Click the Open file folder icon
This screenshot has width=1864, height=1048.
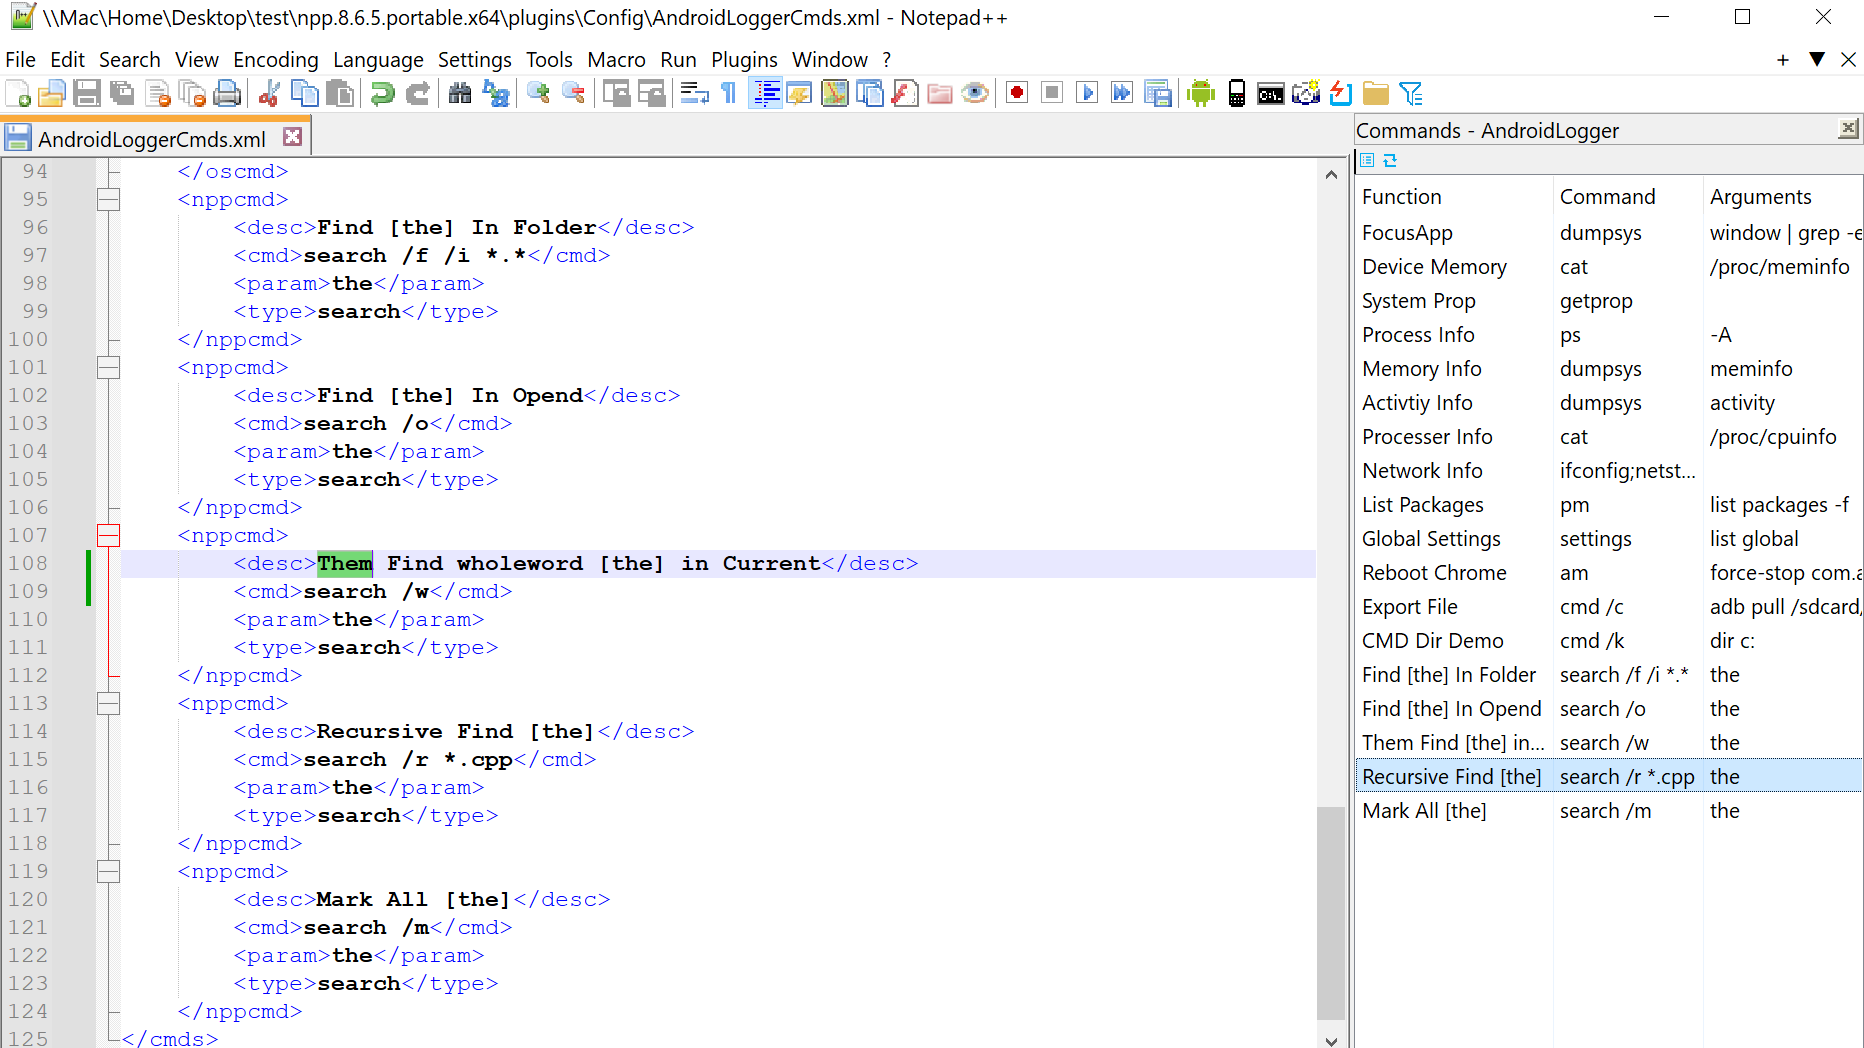click(52, 94)
